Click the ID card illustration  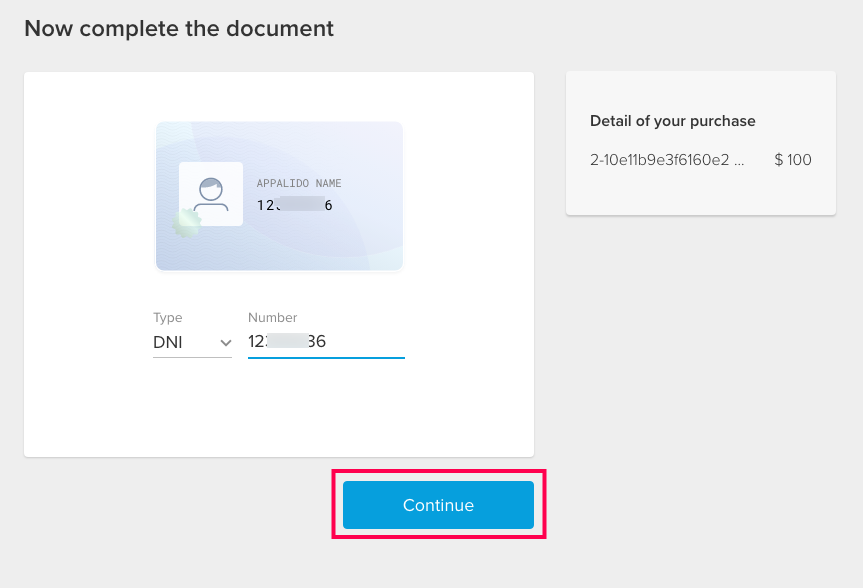(x=279, y=196)
